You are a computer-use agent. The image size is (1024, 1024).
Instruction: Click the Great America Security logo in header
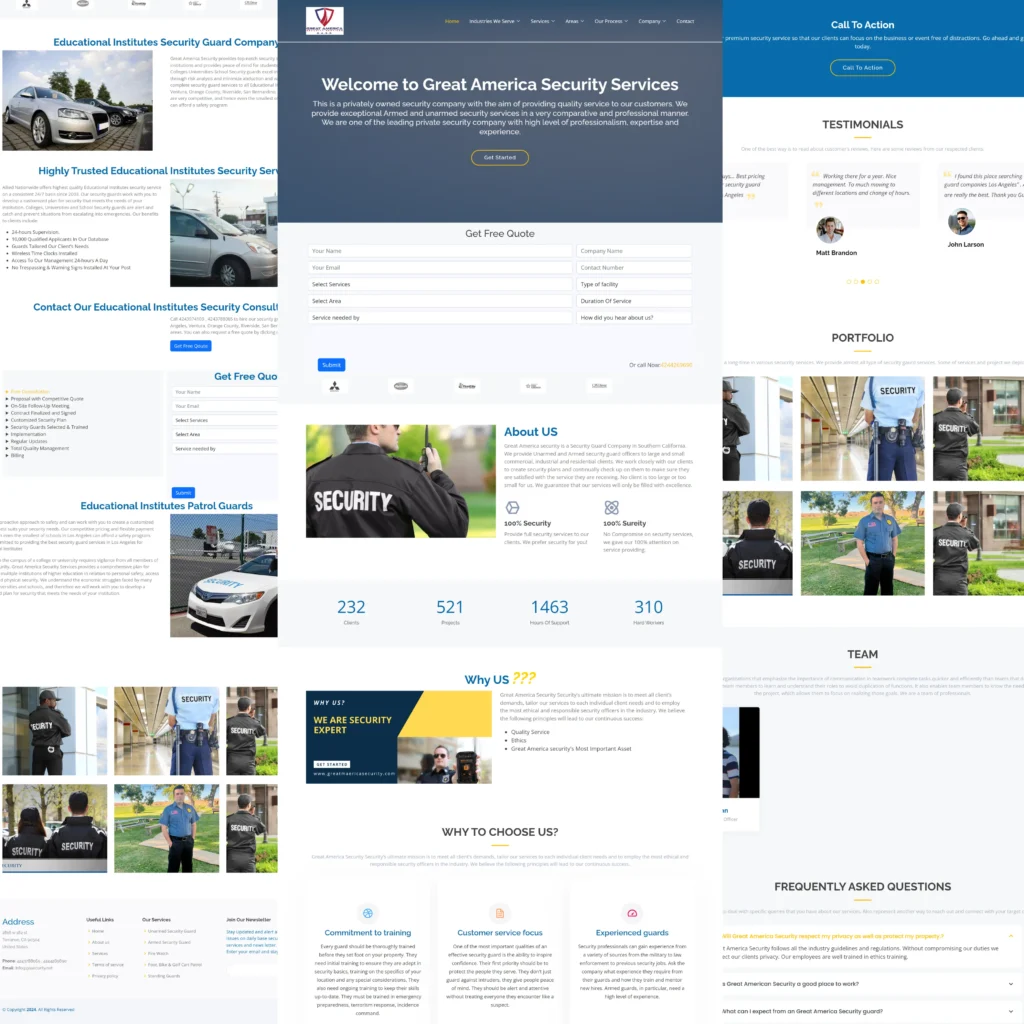[325, 21]
